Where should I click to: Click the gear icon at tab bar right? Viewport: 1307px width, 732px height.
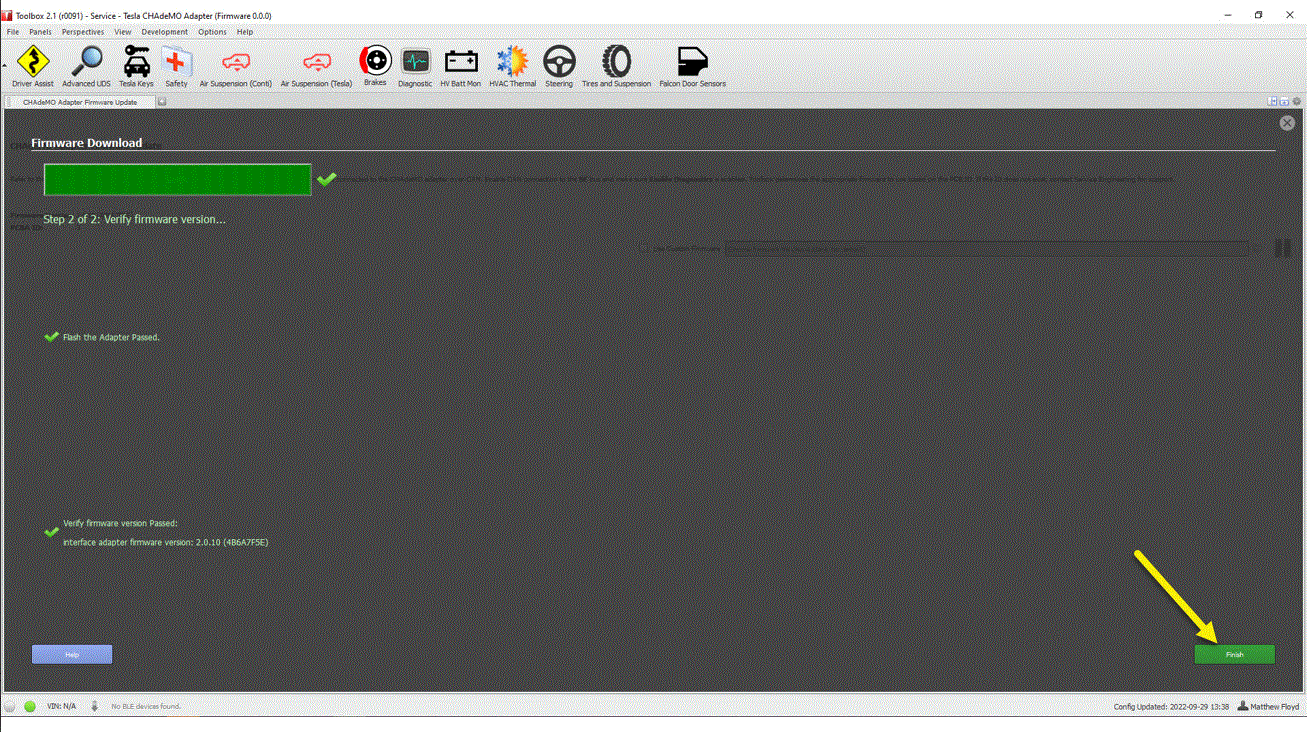click(x=1297, y=102)
